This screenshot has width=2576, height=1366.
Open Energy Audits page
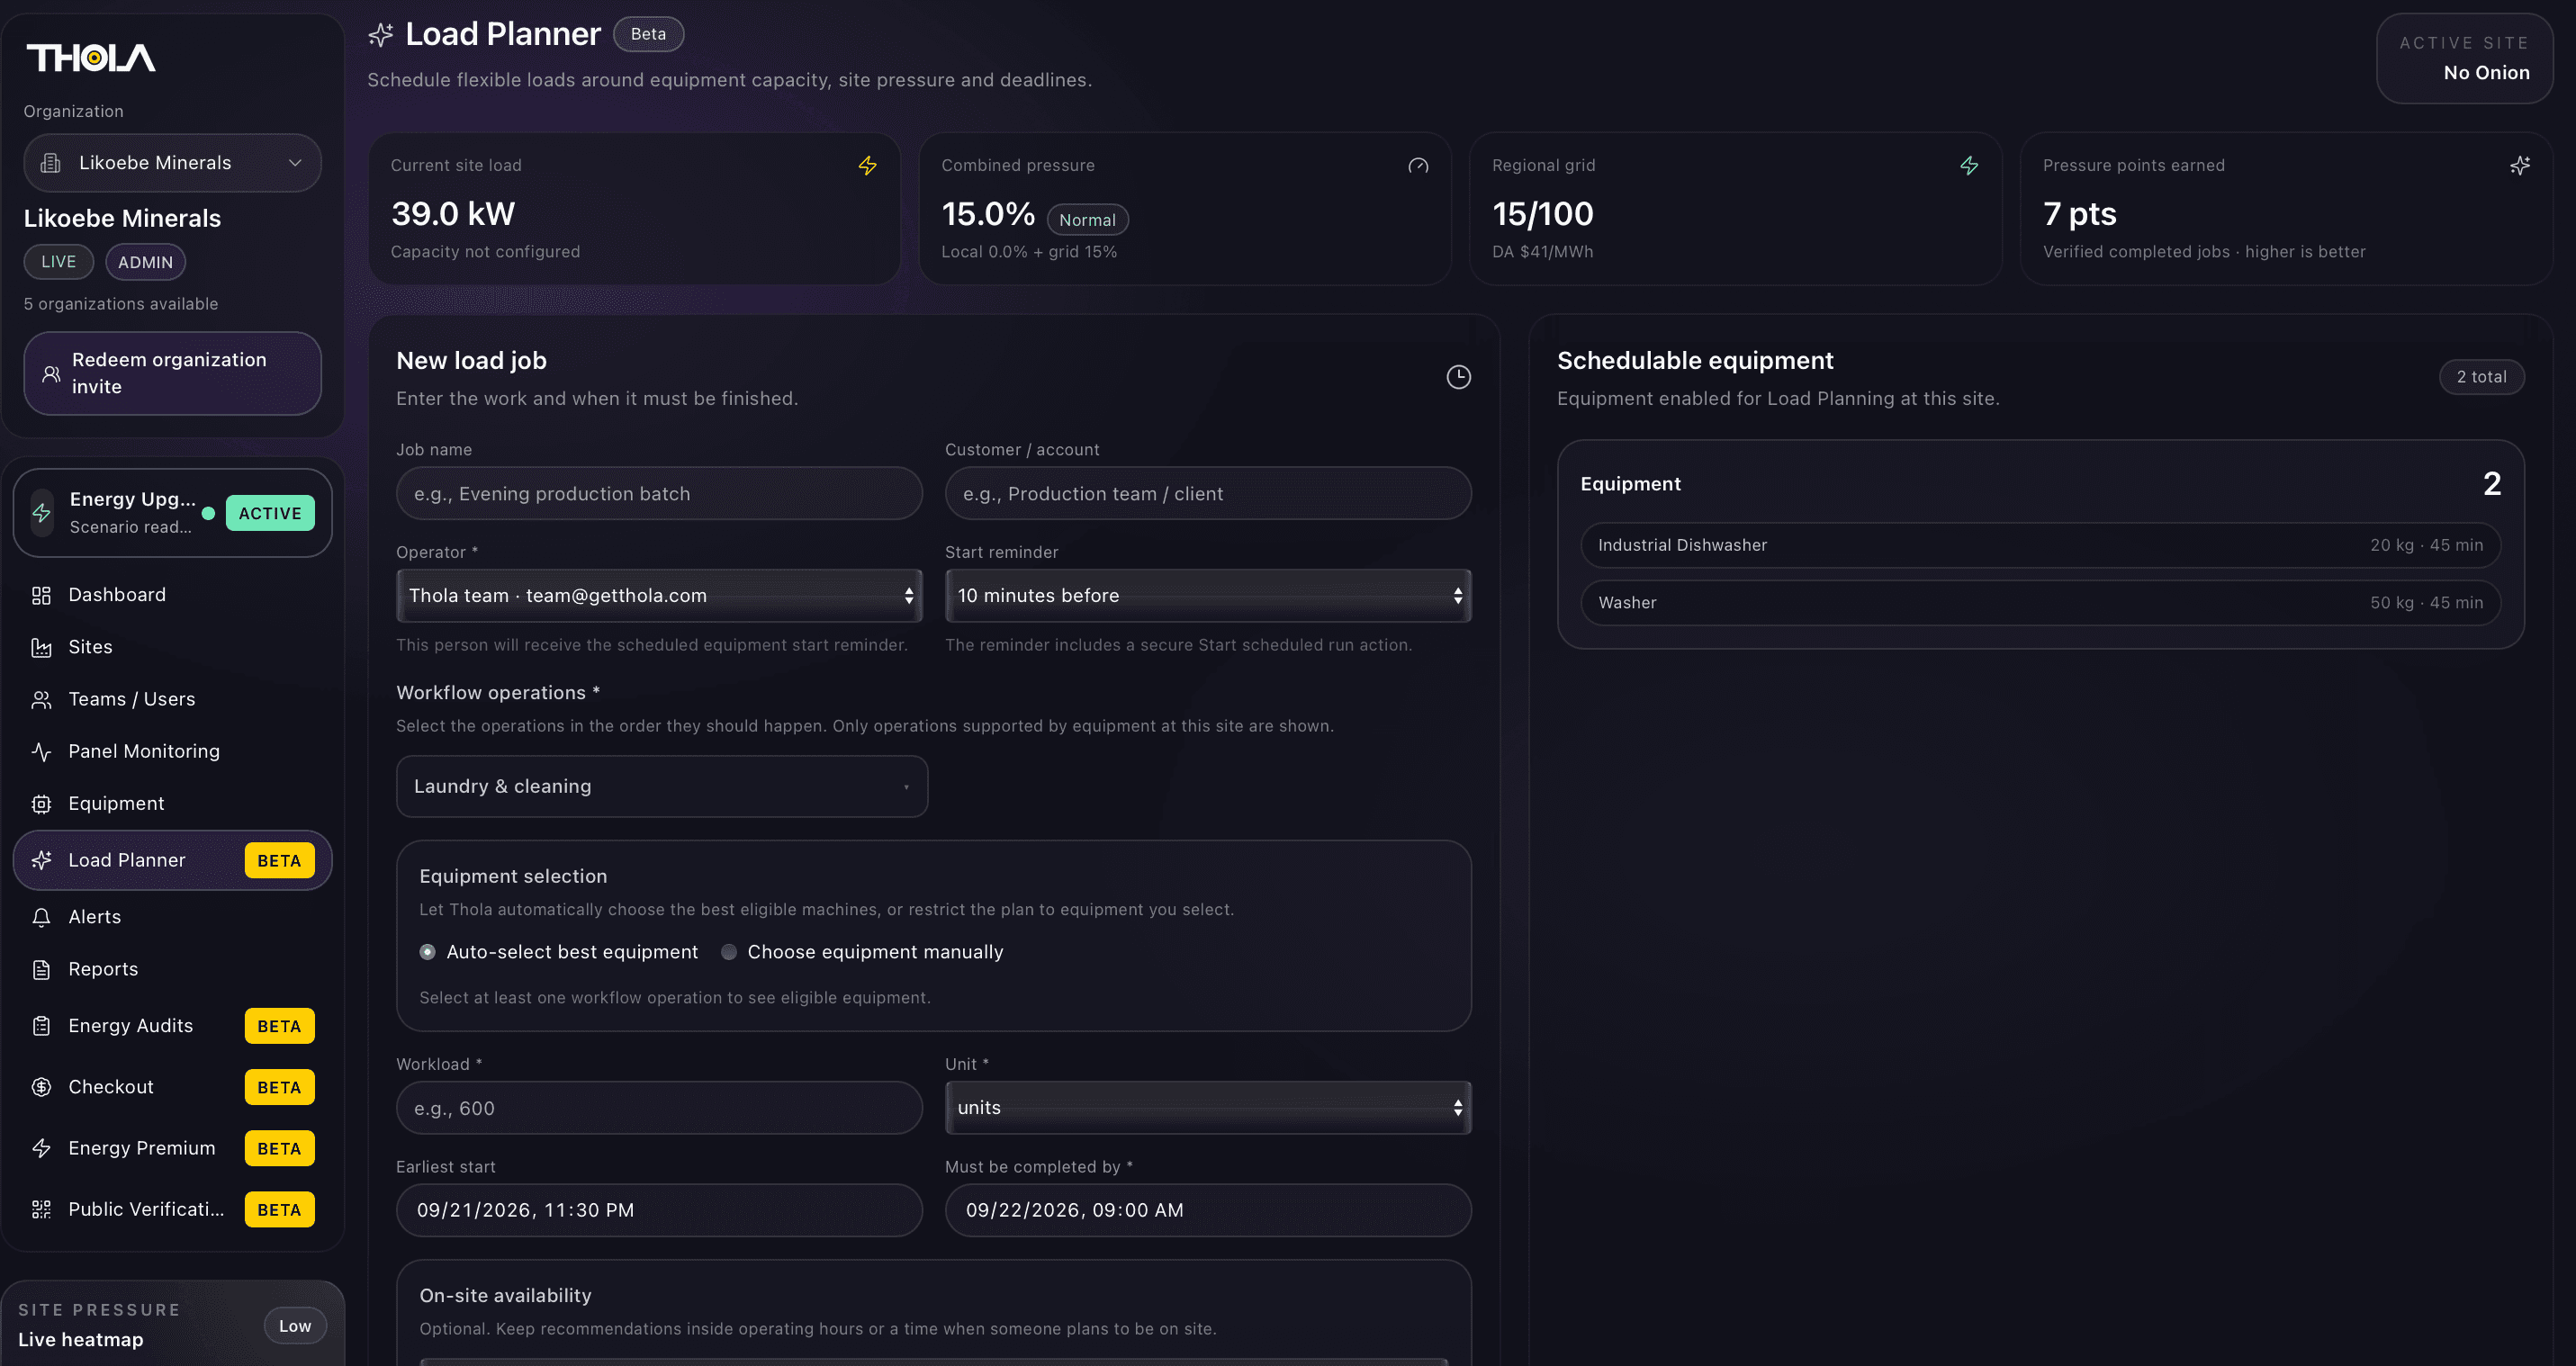tap(172, 1026)
